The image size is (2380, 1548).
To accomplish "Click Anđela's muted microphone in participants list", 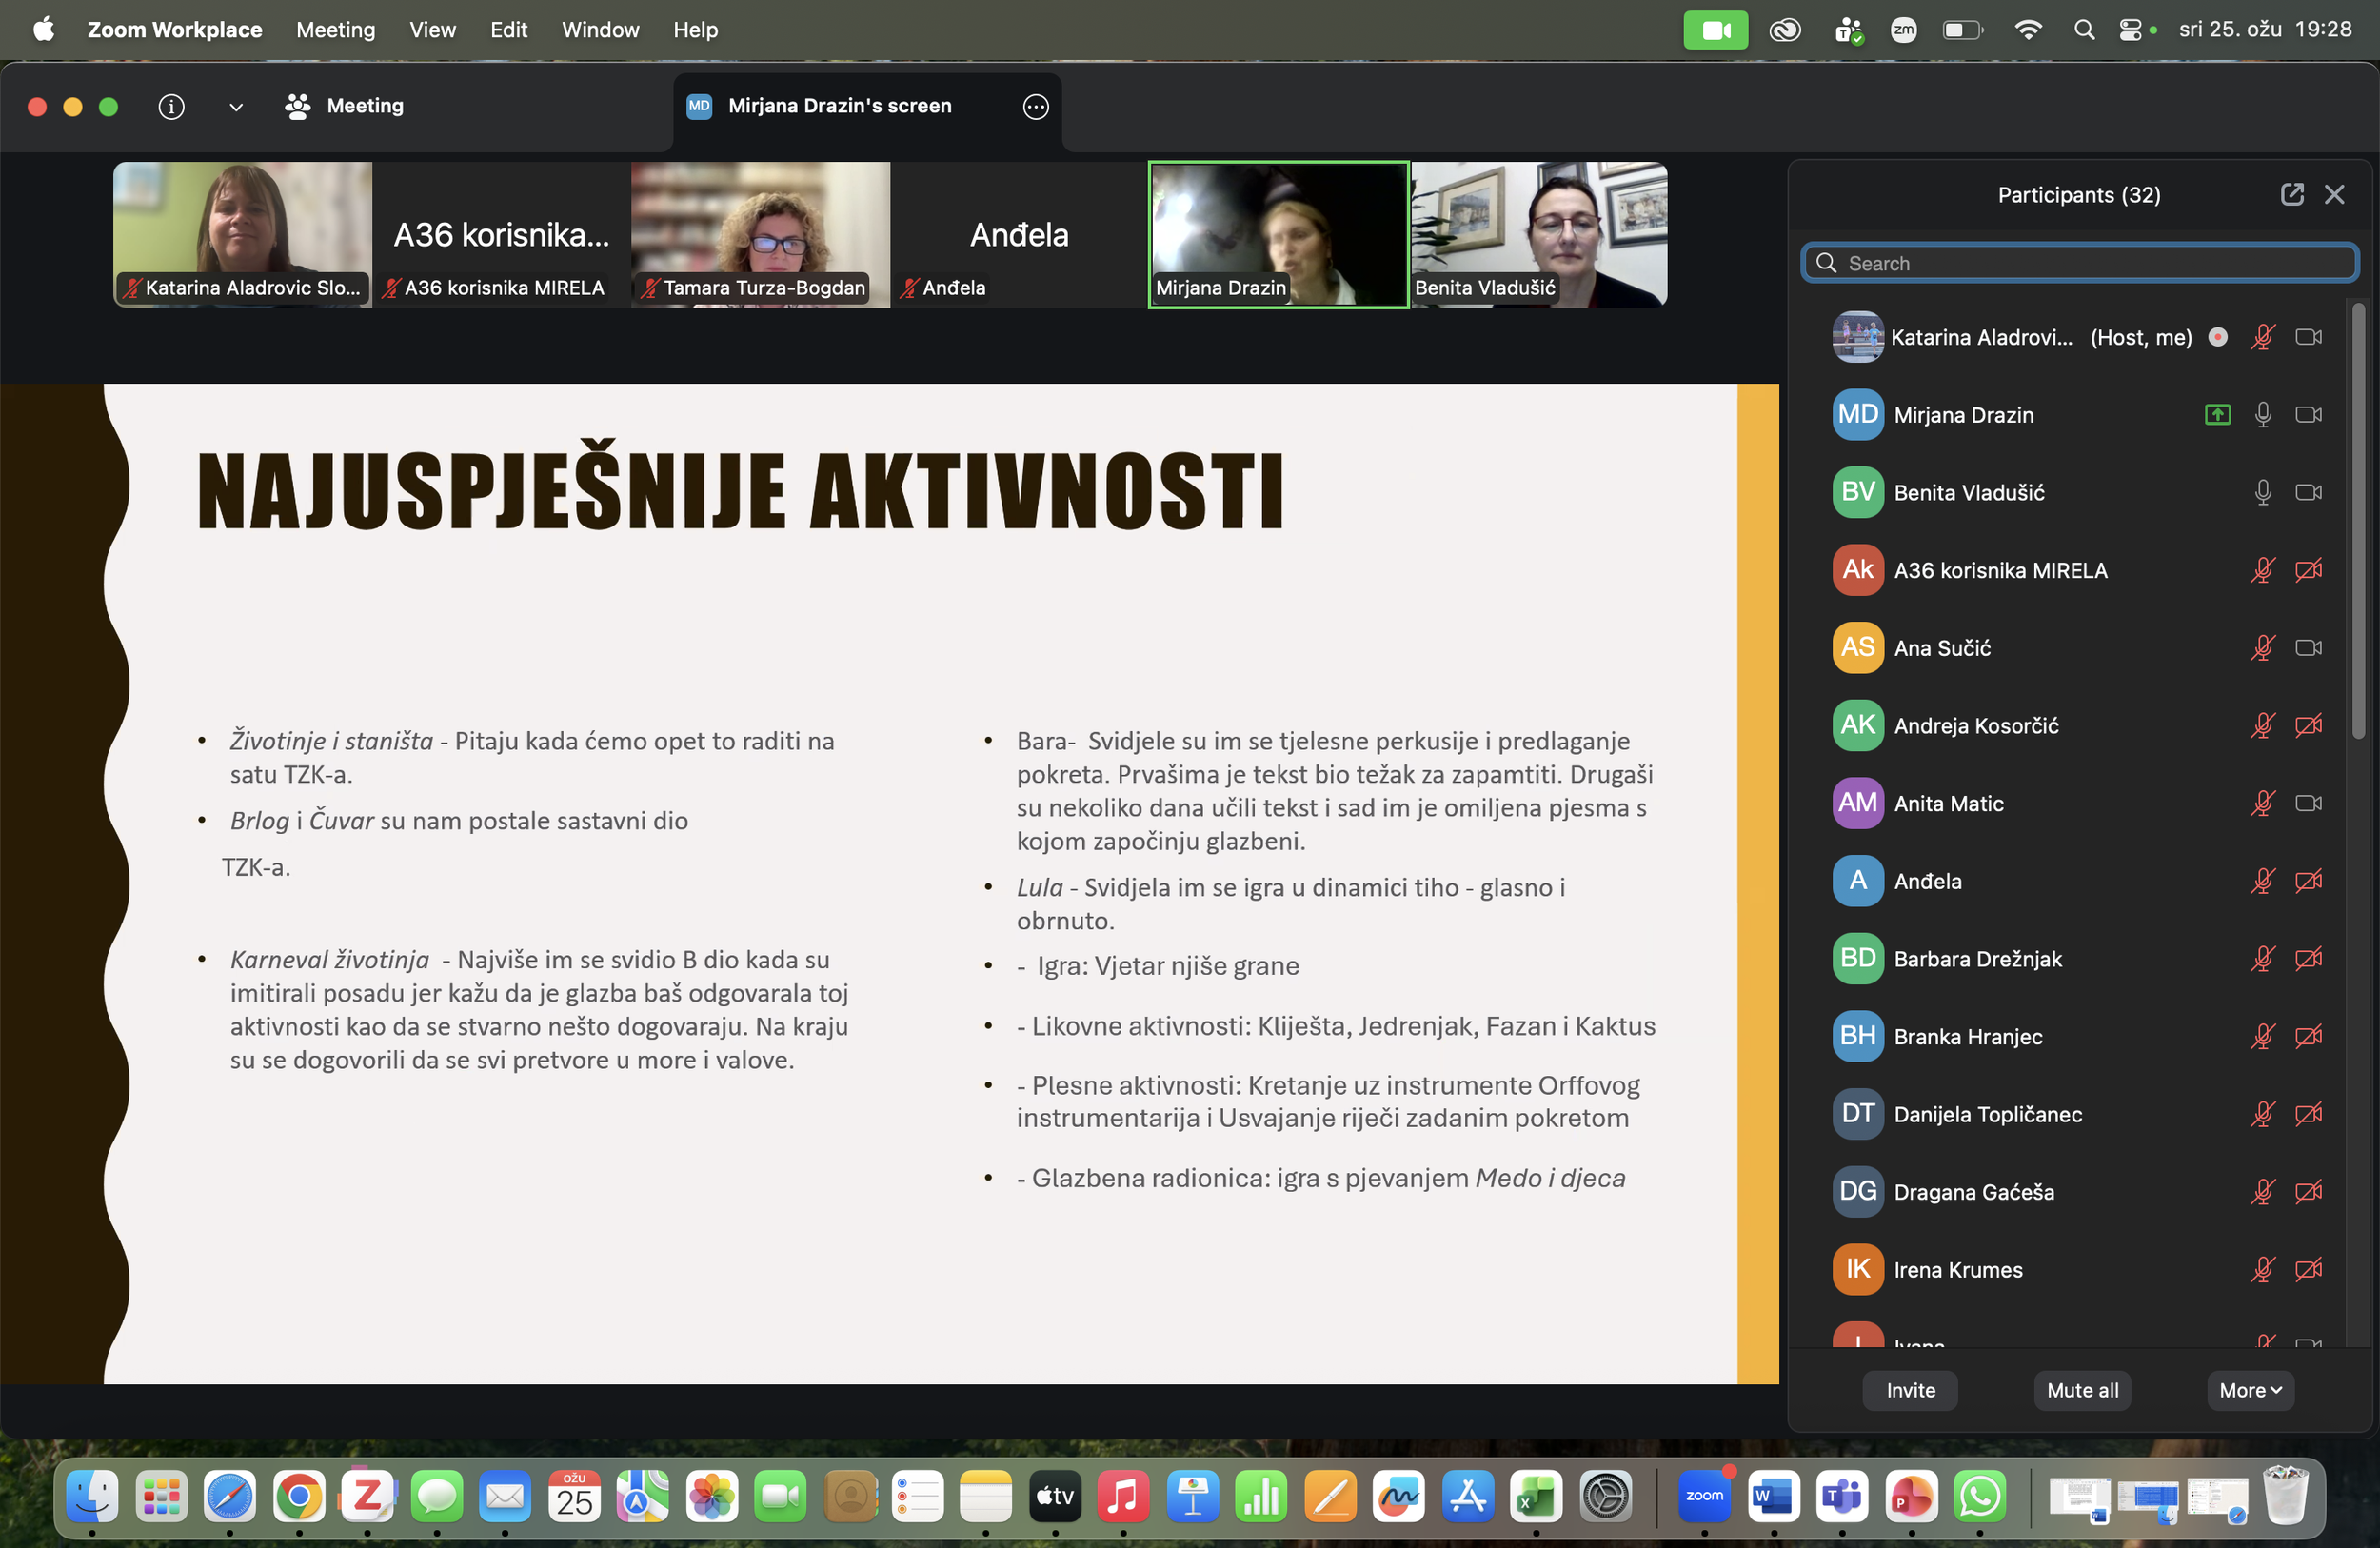I will tap(2262, 881).
